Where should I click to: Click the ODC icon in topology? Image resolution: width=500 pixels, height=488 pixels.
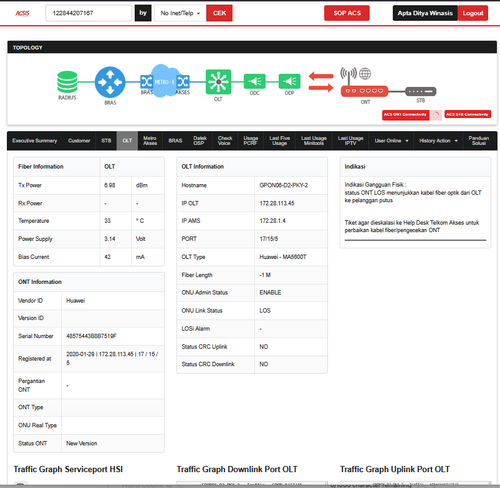tap(255, 81)
